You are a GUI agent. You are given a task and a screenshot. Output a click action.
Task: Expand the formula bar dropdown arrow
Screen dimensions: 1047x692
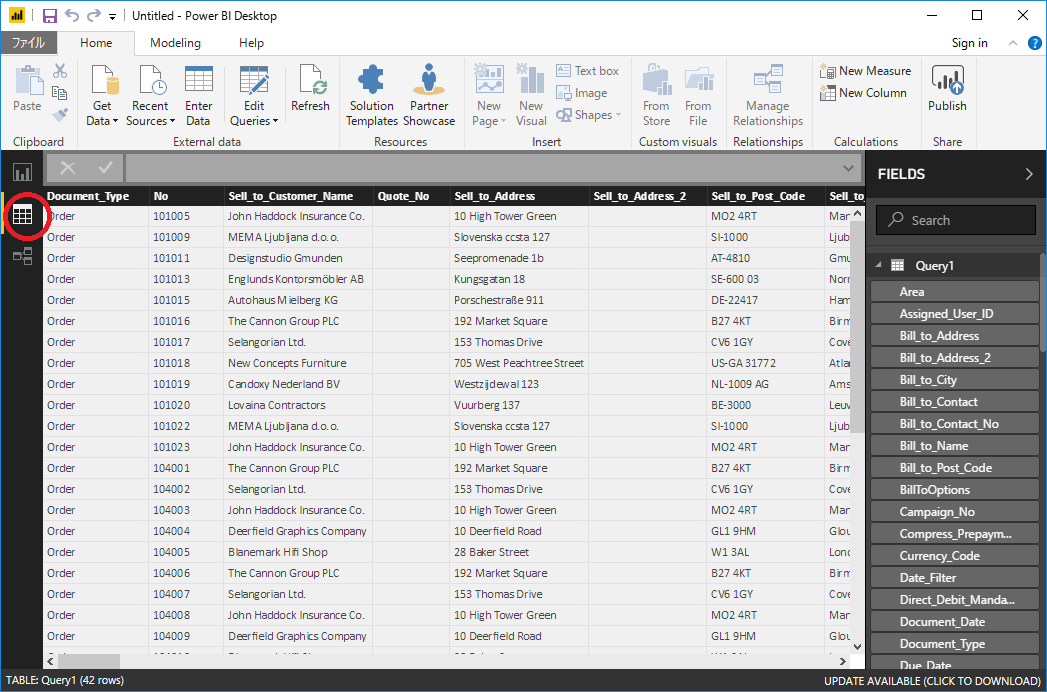point(849,168)
